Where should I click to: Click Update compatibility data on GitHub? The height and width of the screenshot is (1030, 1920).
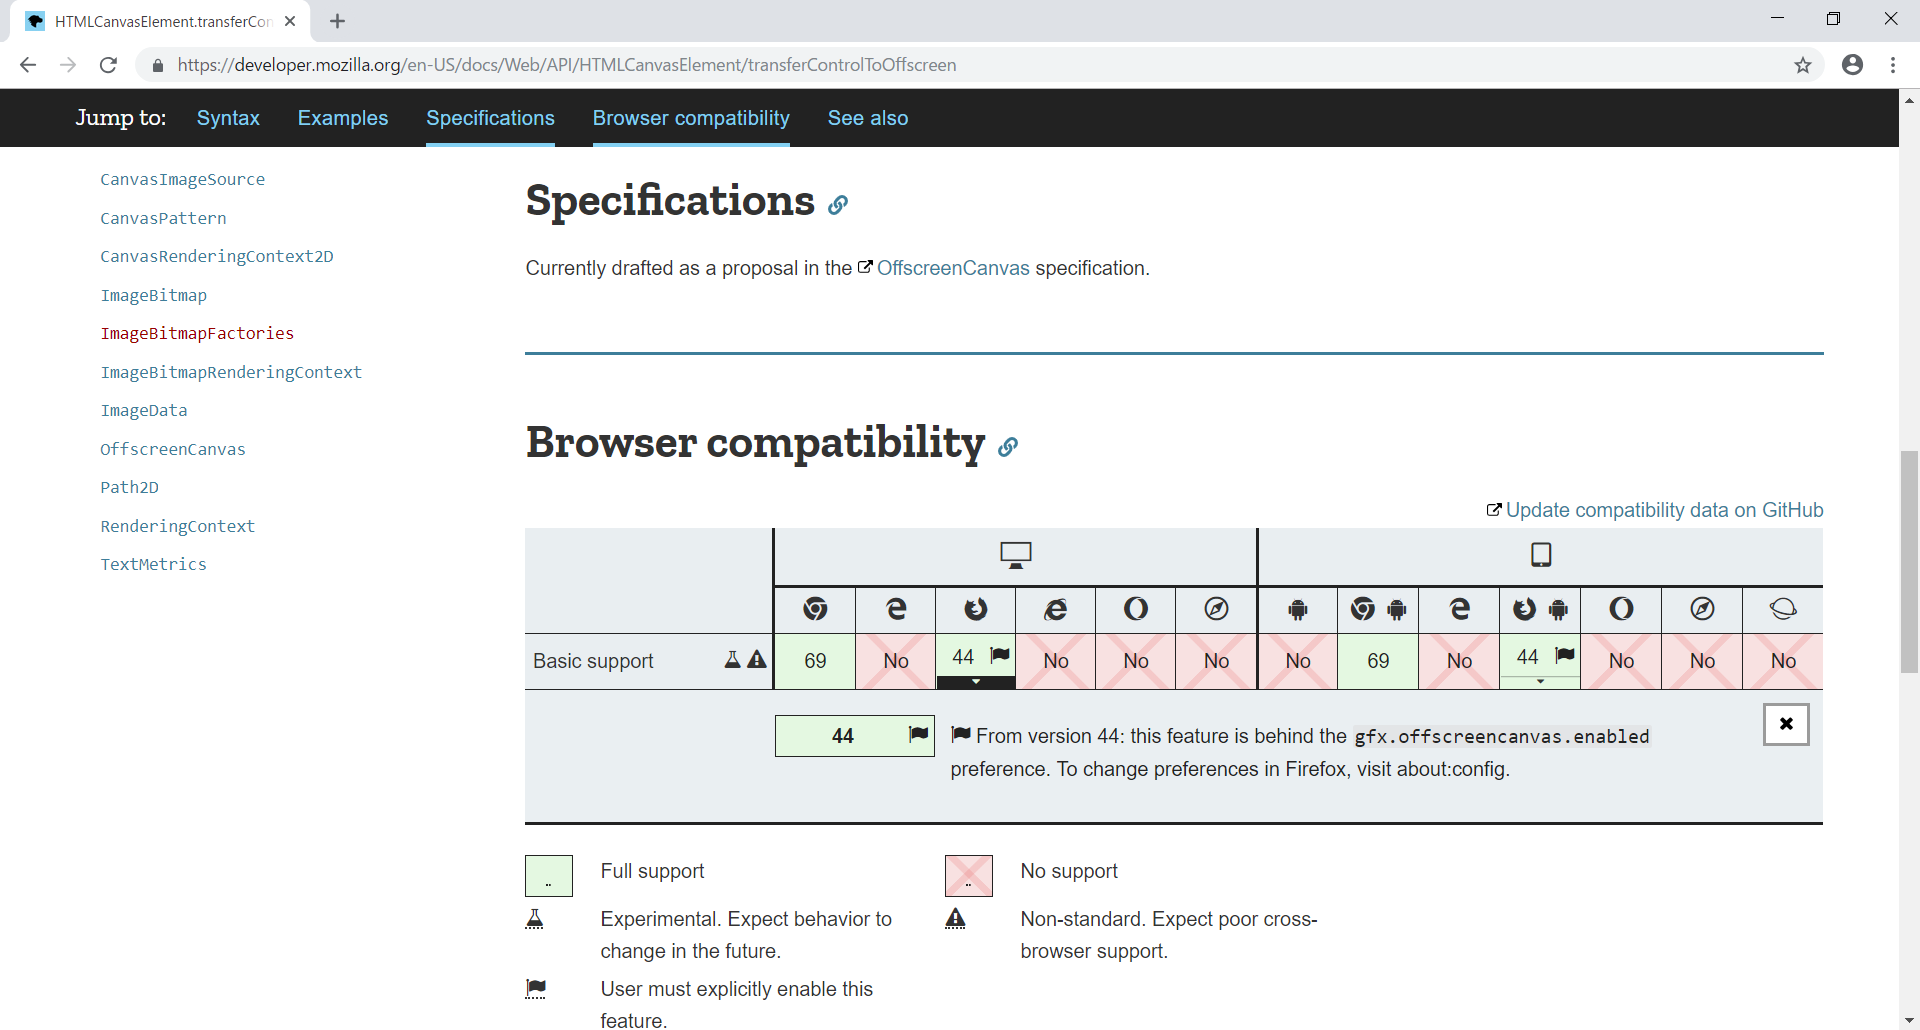[1663, 510]
